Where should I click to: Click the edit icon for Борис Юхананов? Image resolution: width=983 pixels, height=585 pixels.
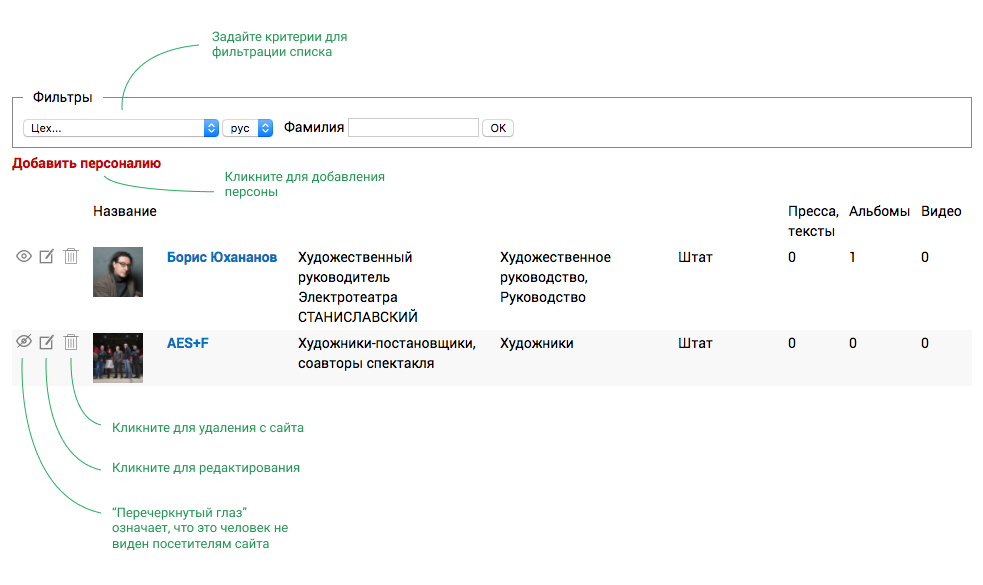tap(47, 257)
